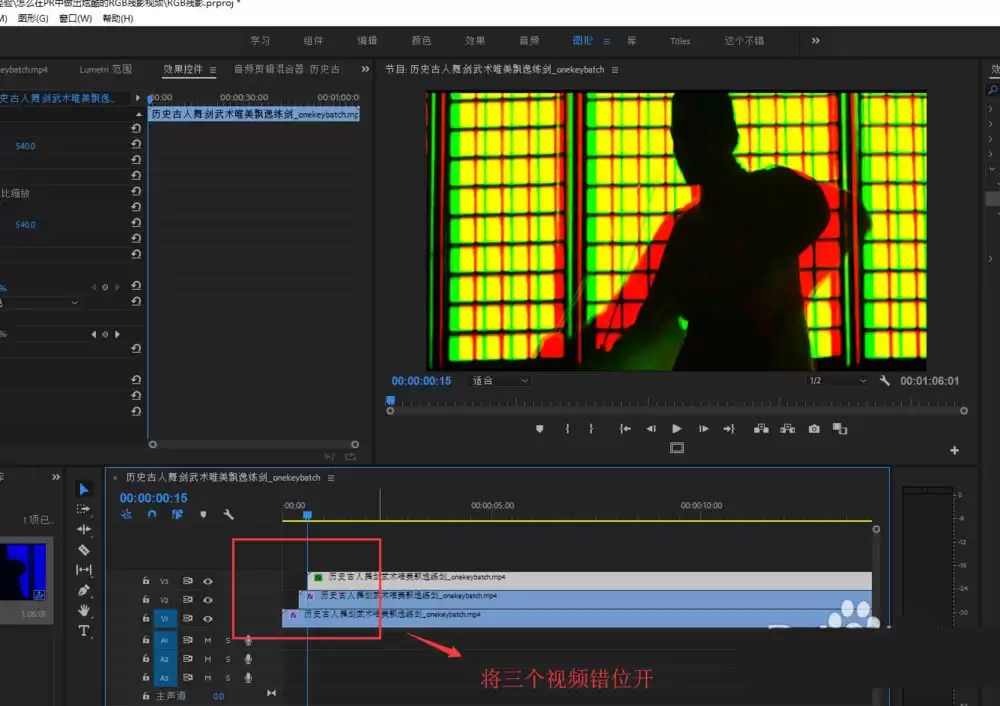Open the 窗口(W) menu
Viewport: 1000px width, 706px height.
[x=75, y=18]
